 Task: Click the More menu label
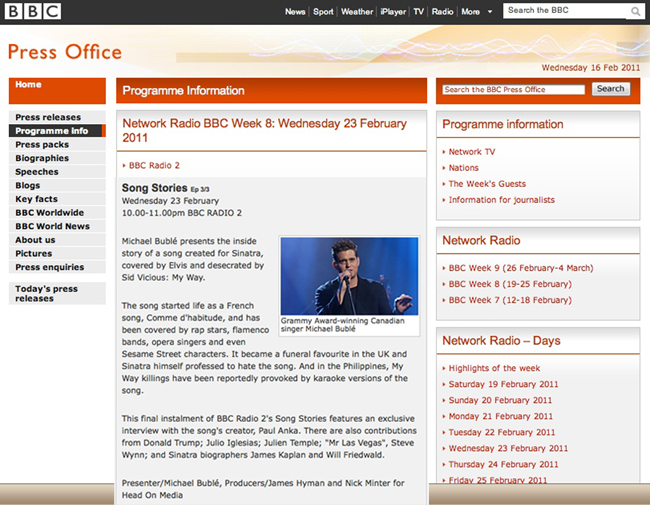[471, 12]
